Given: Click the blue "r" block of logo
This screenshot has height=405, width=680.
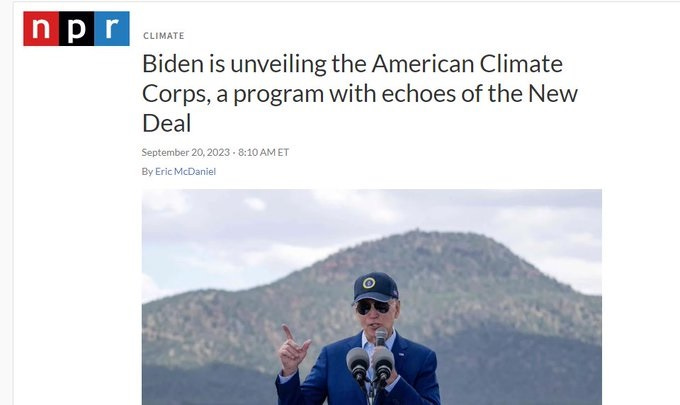Looking at the screenshot, I should point(112,29).
